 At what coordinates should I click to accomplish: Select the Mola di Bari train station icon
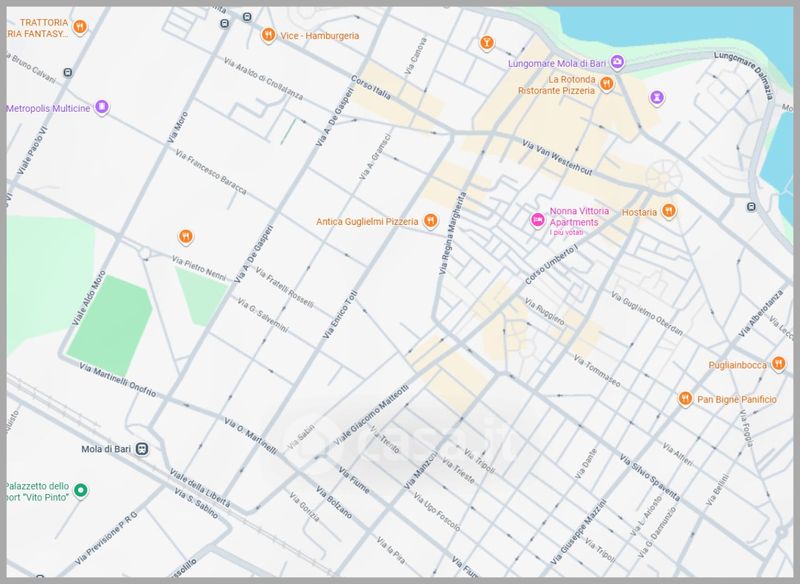[x=144, y=448]
